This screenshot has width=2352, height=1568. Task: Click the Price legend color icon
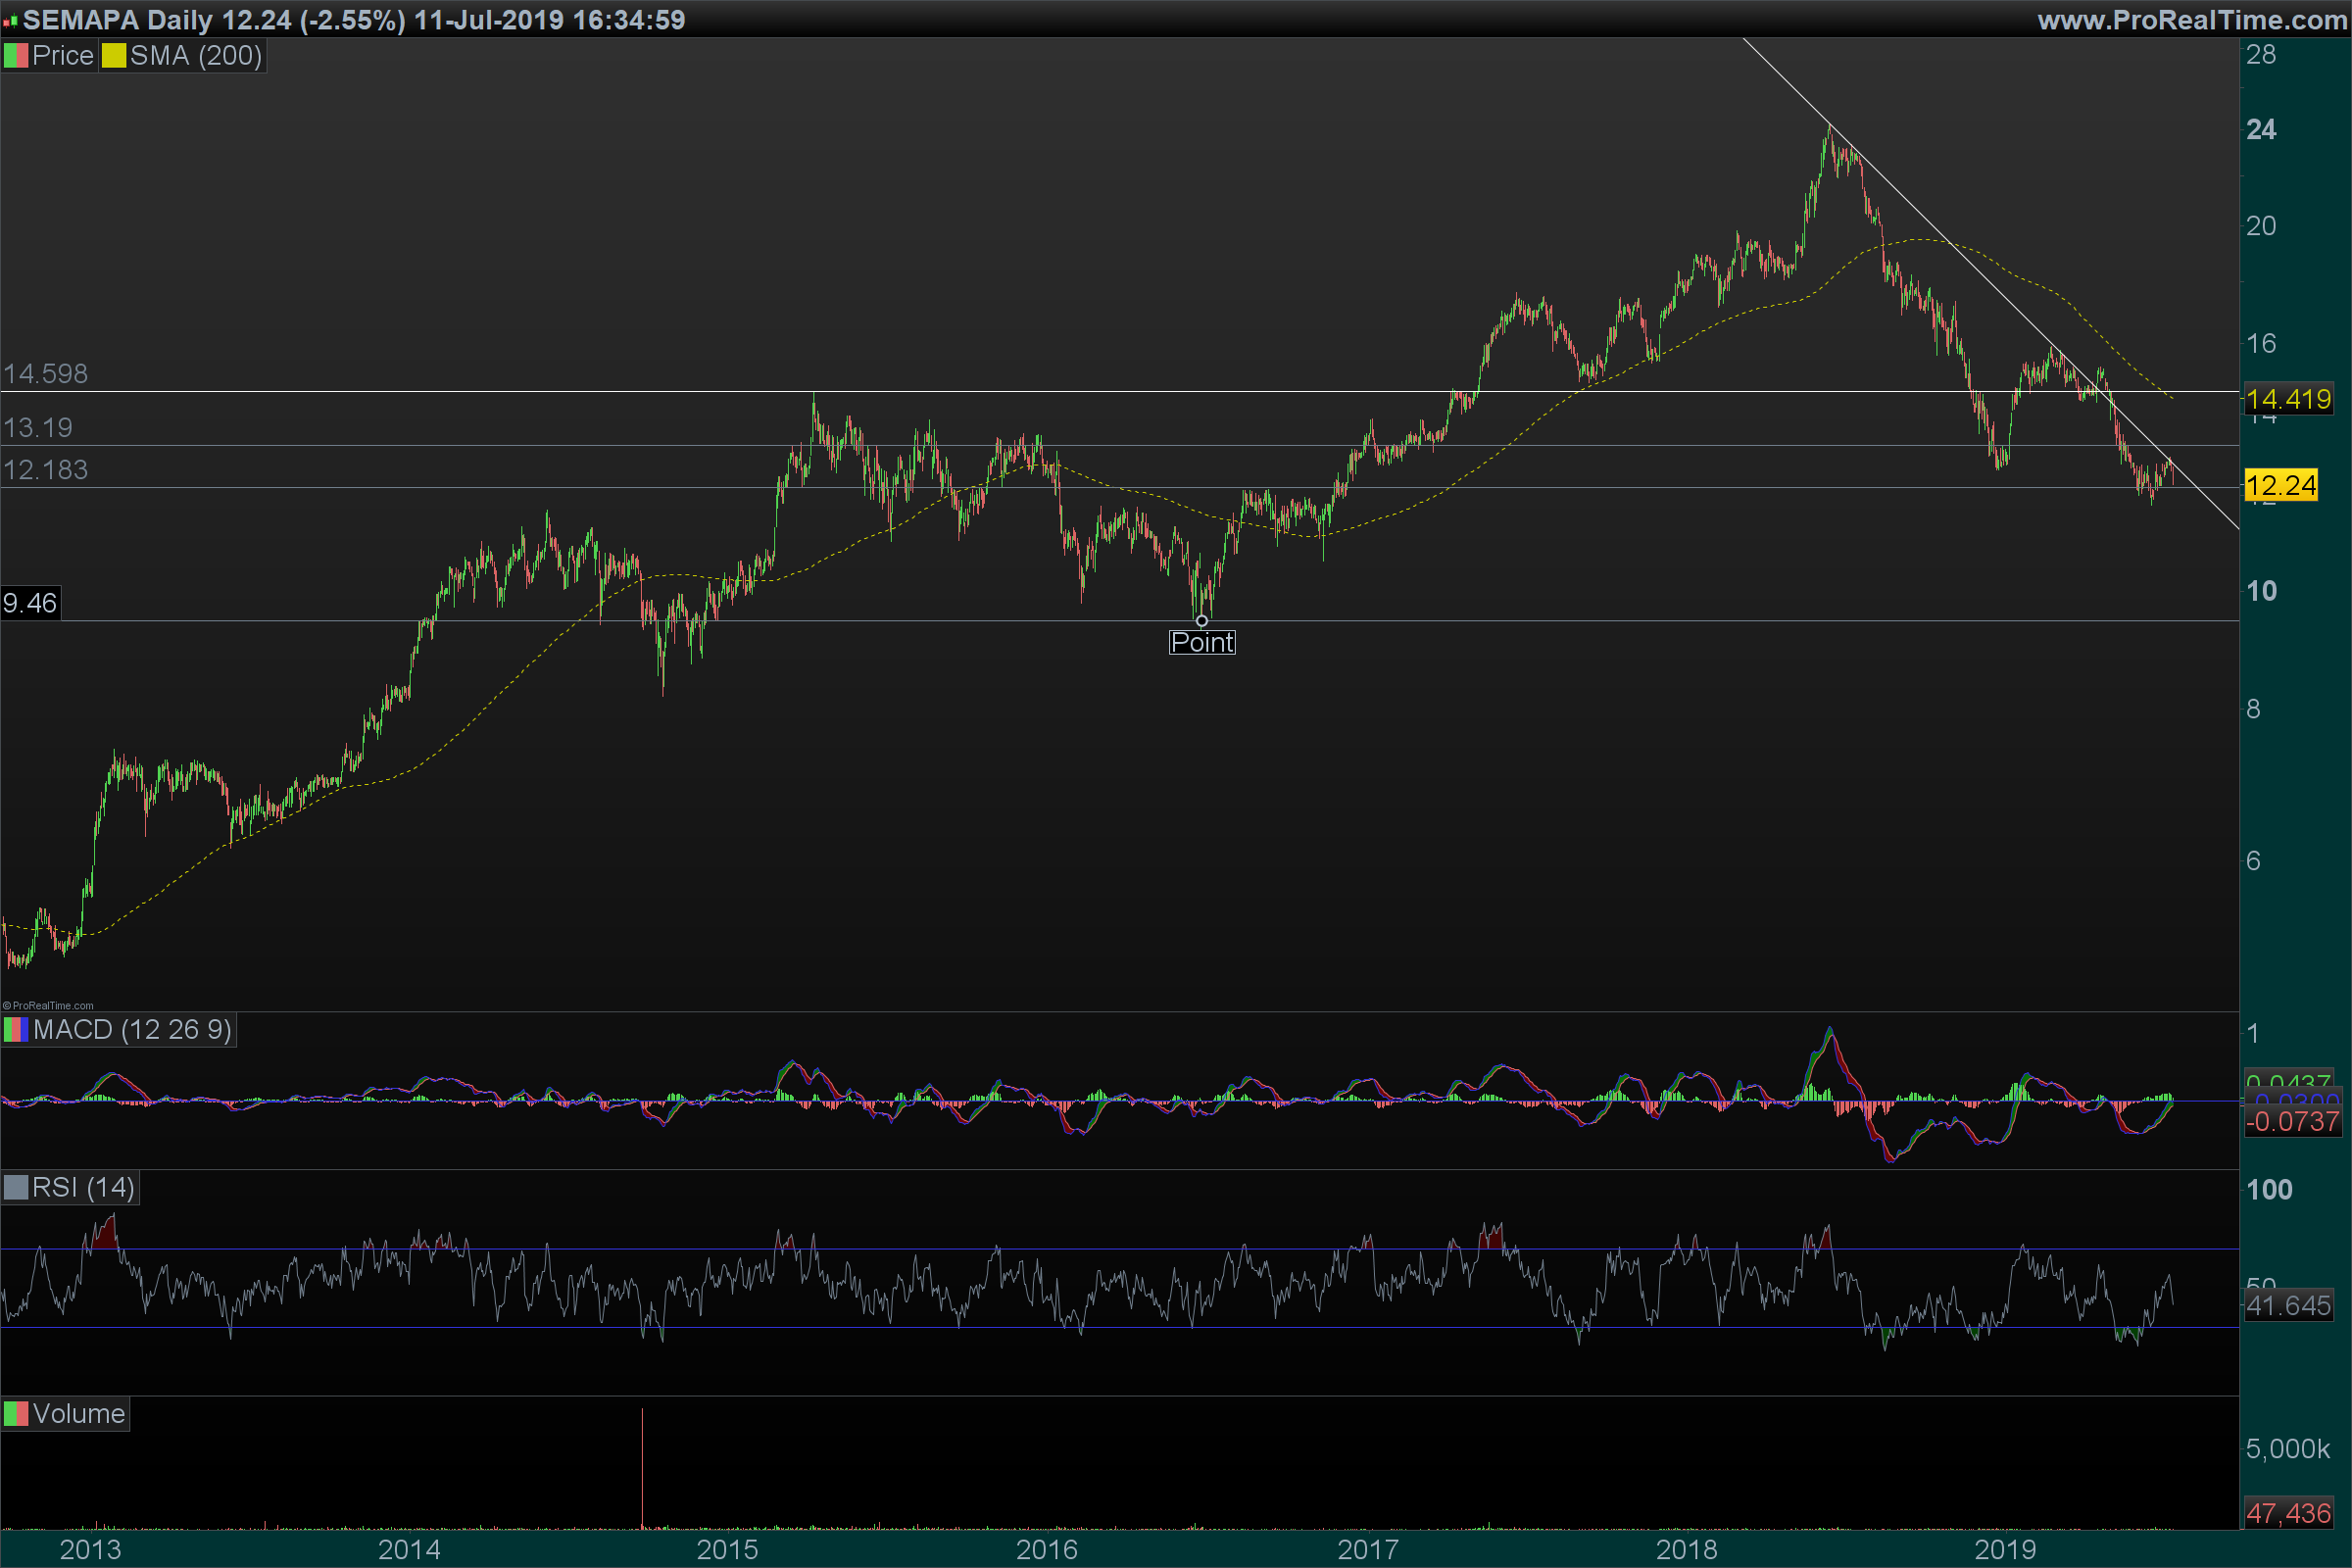coord(16,56)
